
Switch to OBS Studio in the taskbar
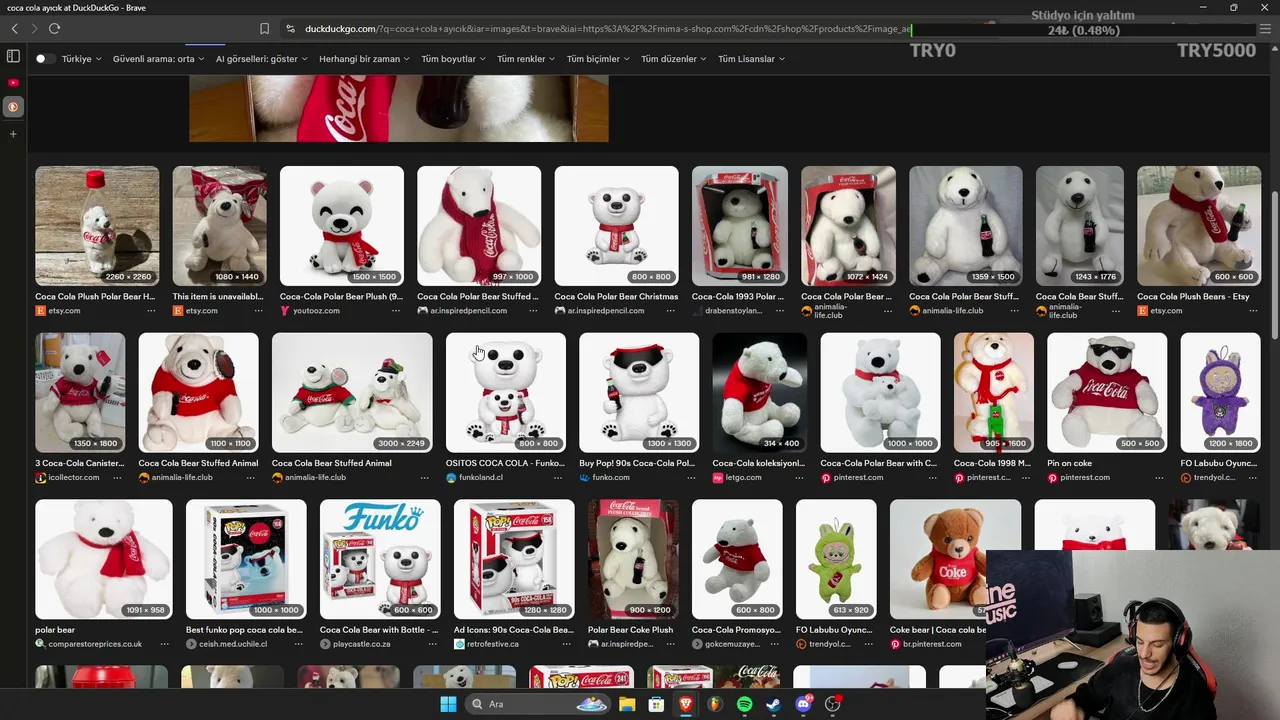832,704
